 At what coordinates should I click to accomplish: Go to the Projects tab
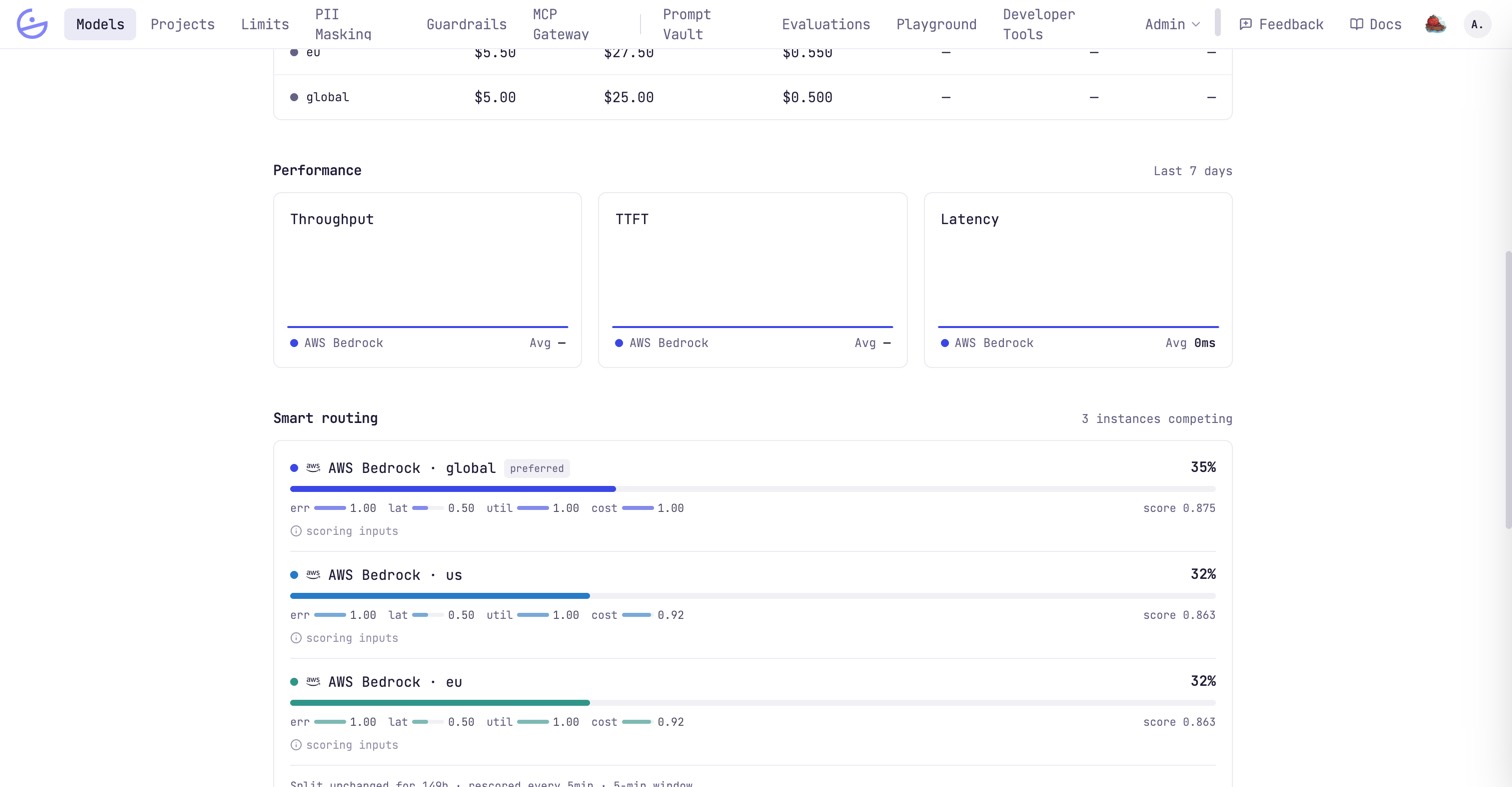click(x=183, y=24)
